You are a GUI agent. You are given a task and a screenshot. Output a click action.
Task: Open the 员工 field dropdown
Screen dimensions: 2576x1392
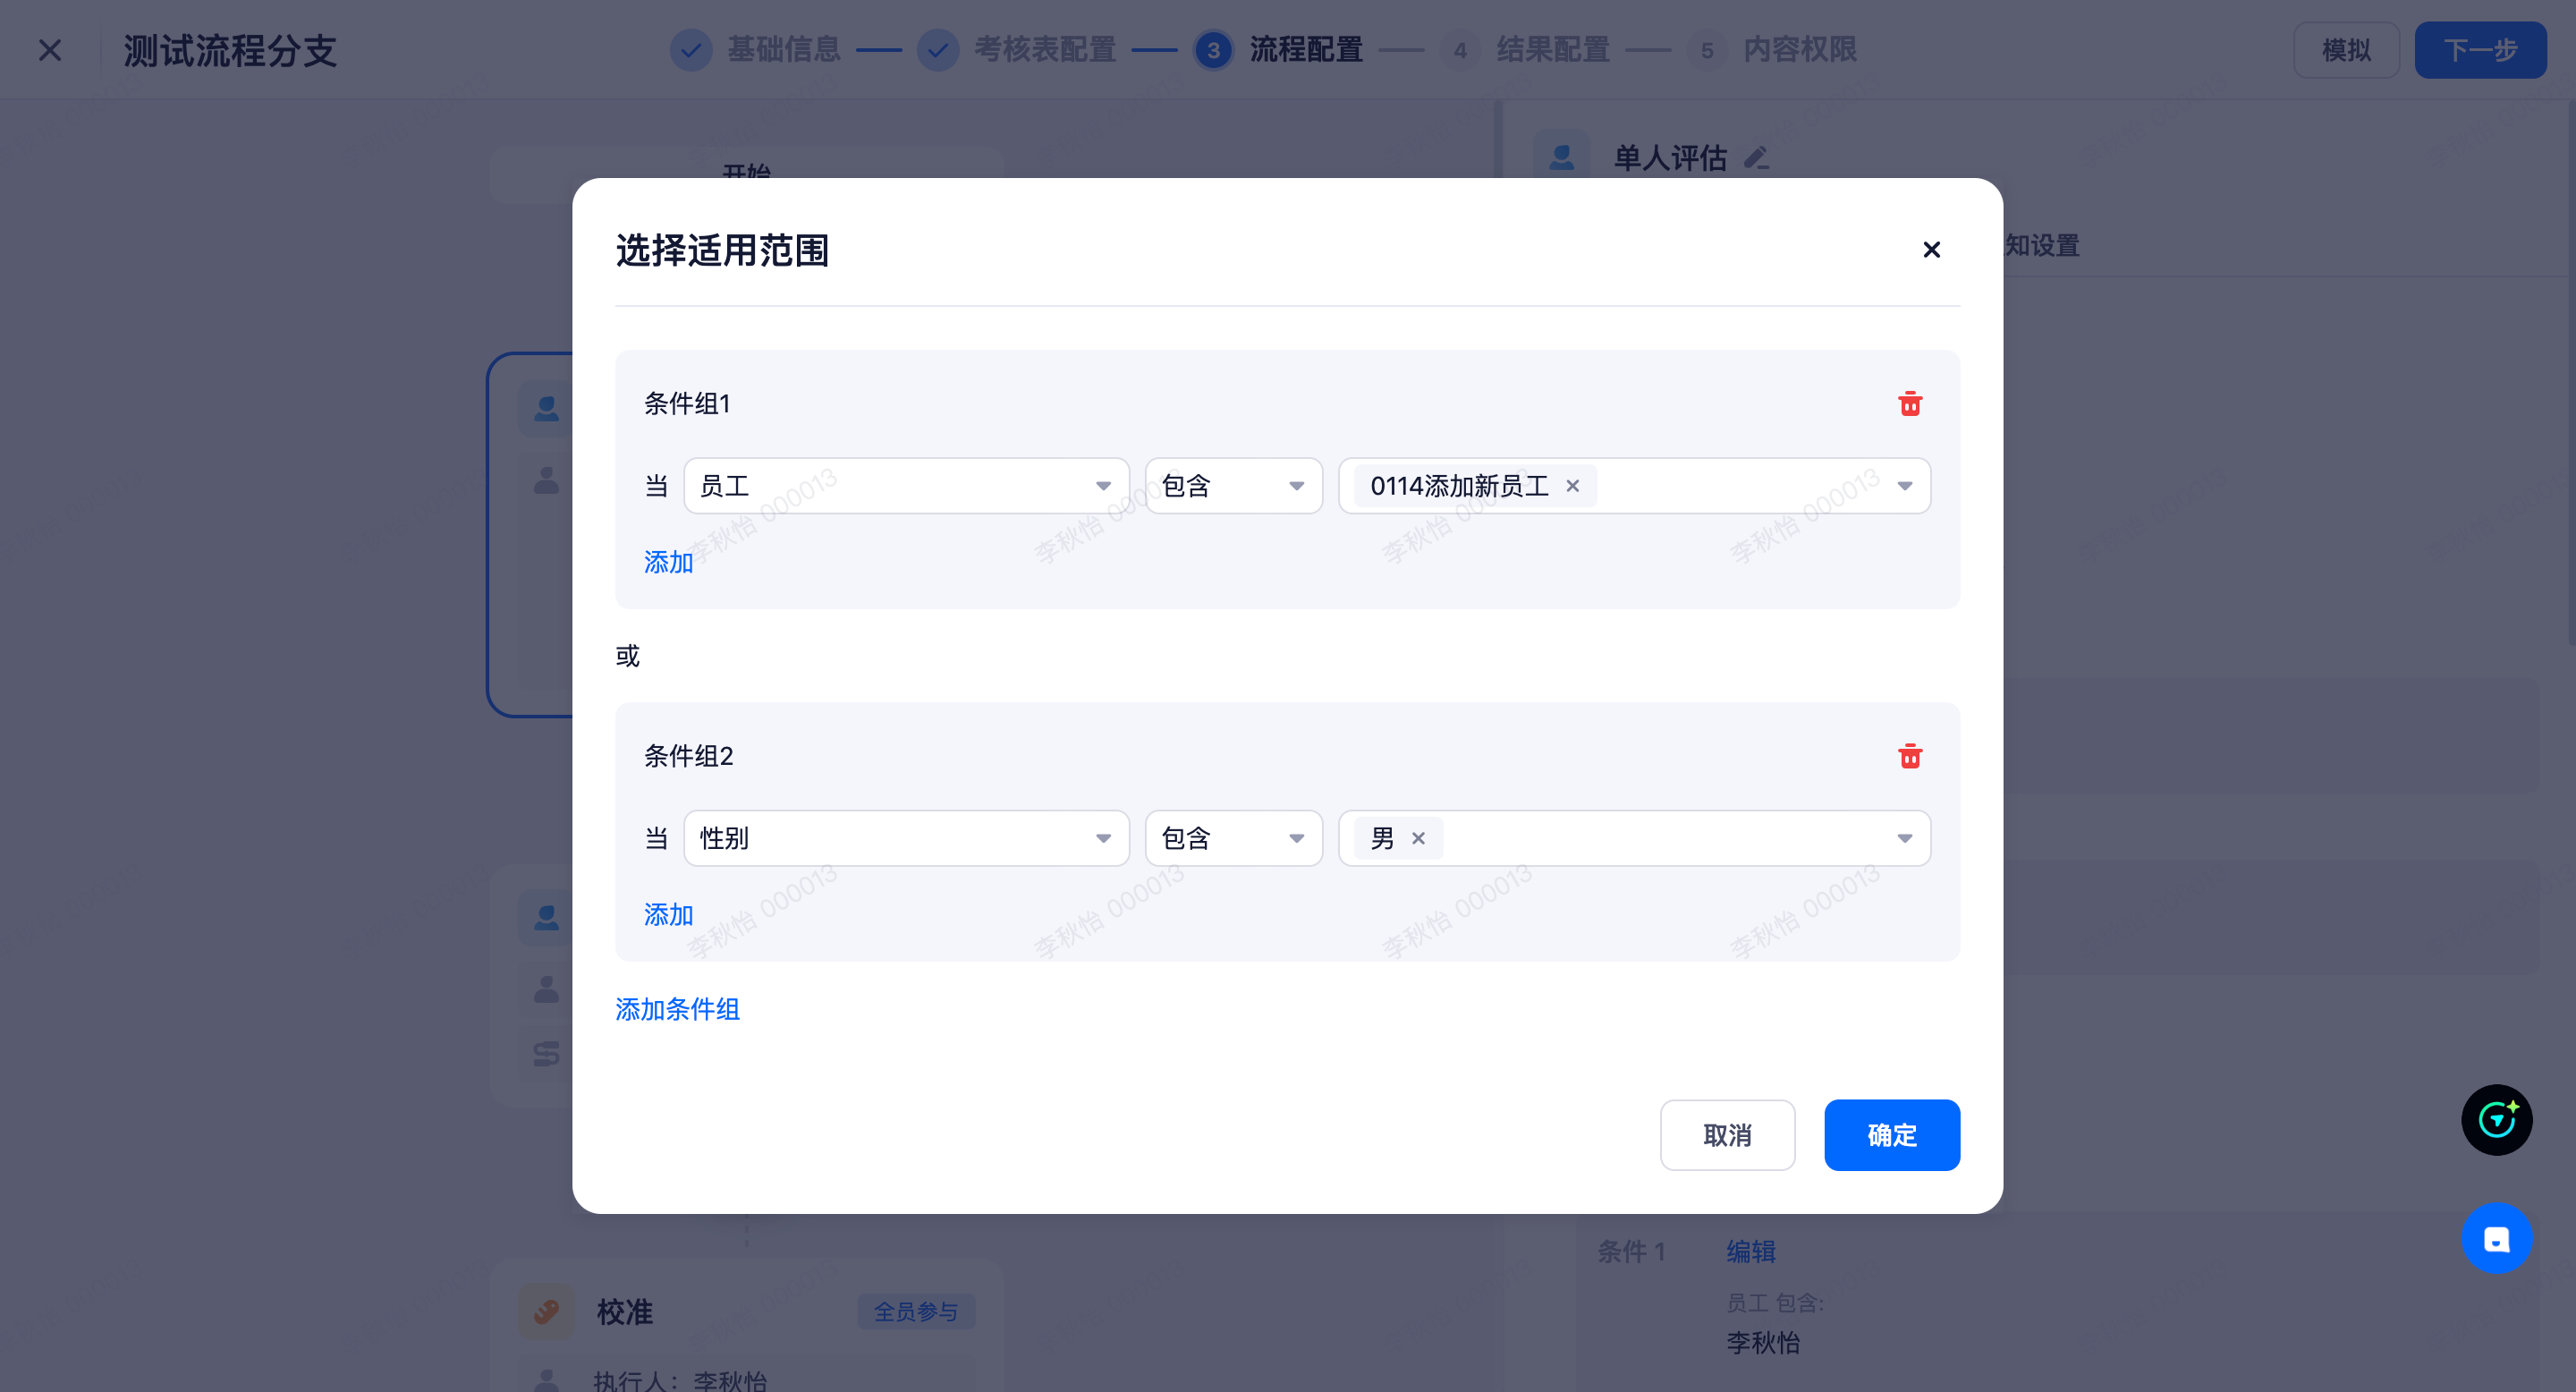point(905,486)
